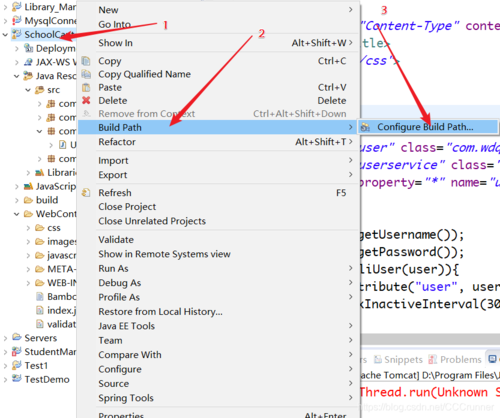Screen dimensions: 500x418
Task: Choose Restore from Local History...
Action: [x=219, y=312]
